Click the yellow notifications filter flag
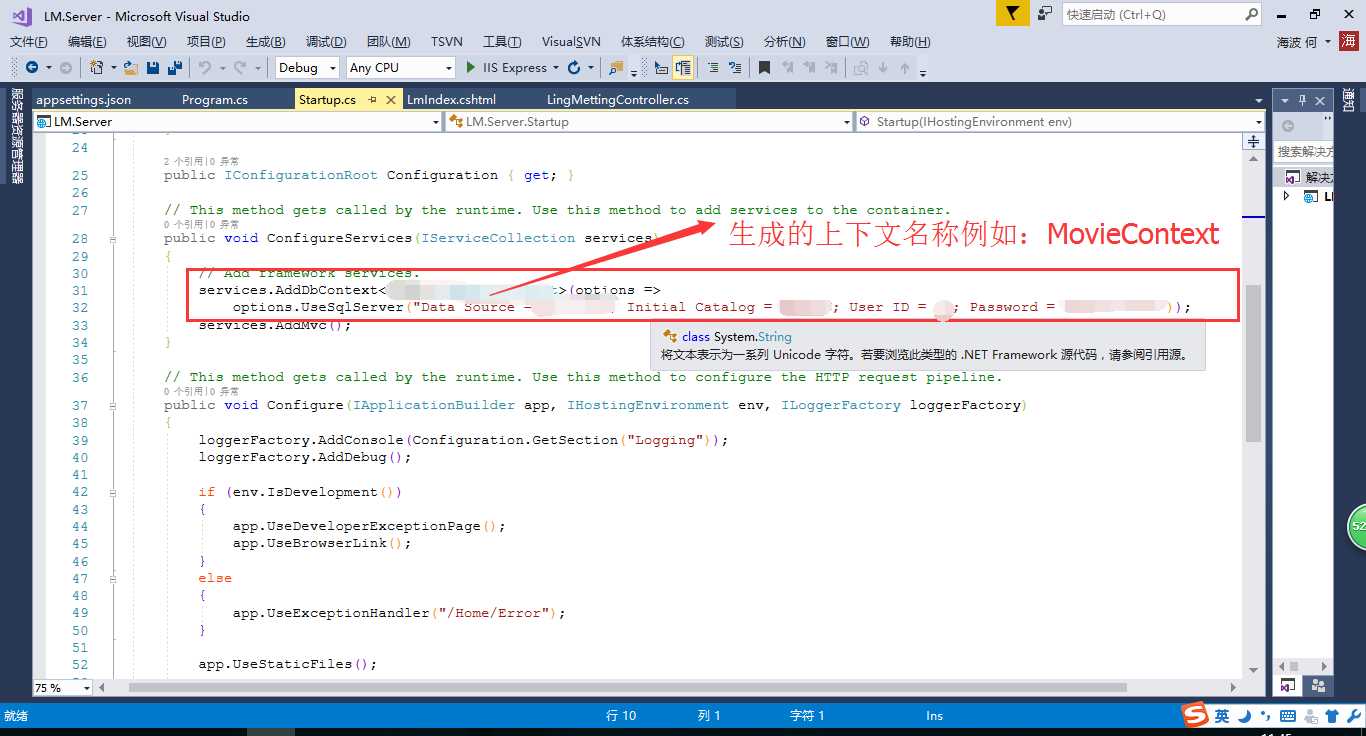The image size is (1366, 736). 1013,13
